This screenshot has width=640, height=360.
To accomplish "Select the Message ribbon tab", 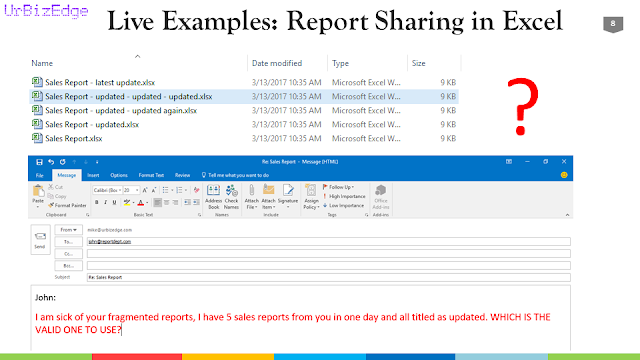I will (x=67, y=175).
